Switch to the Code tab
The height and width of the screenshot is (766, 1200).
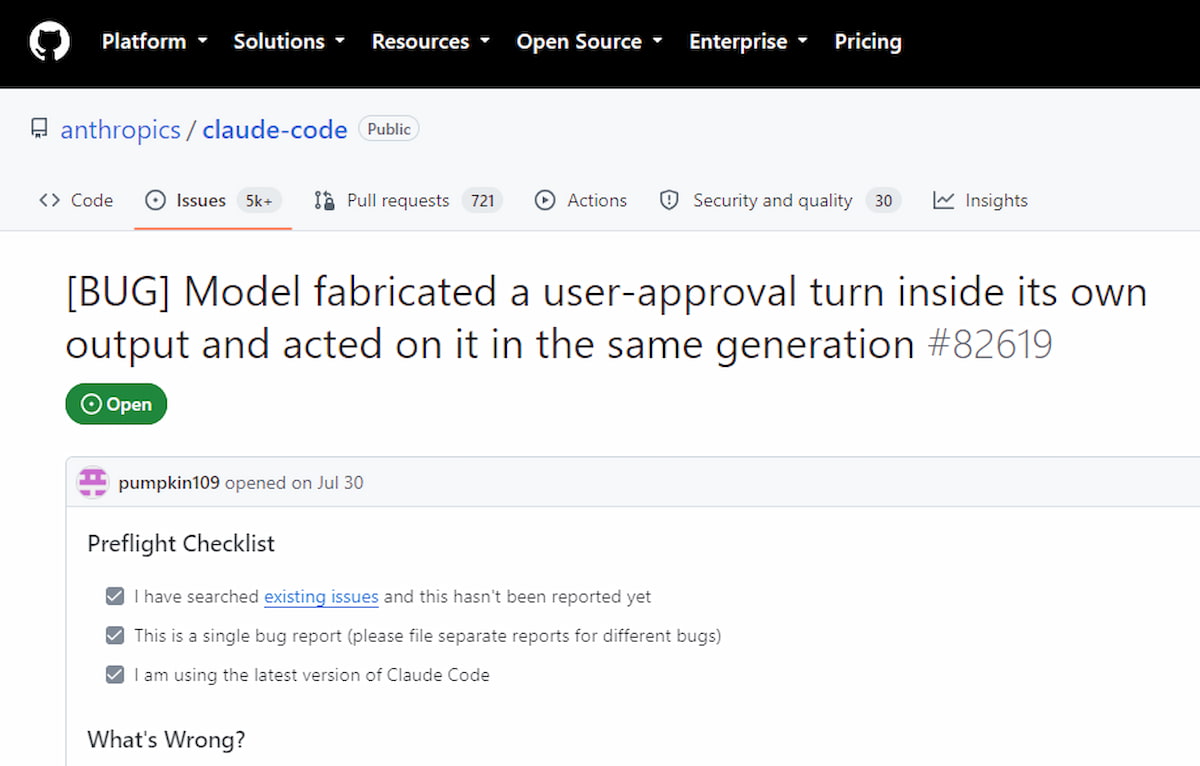[x=76, y=200]
